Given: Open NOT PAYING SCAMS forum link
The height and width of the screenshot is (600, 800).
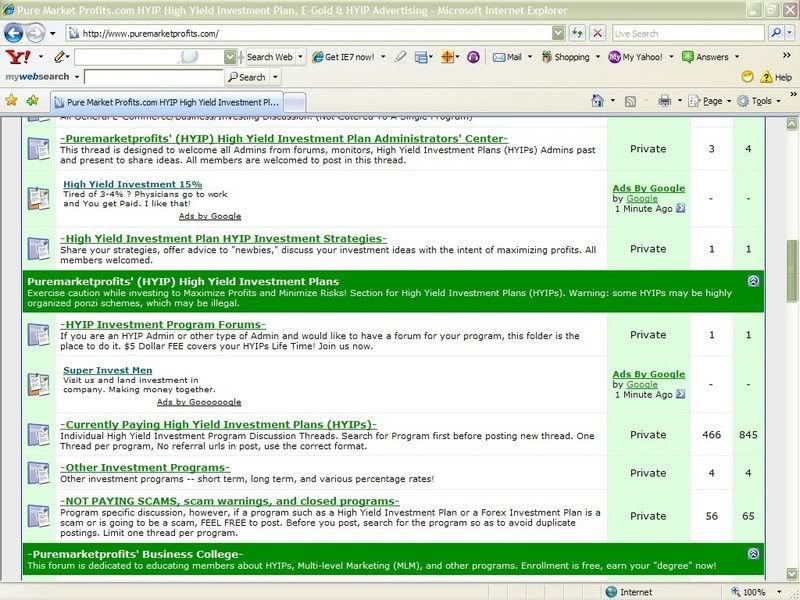Looking at the screenshot, I should click(230, 502).
